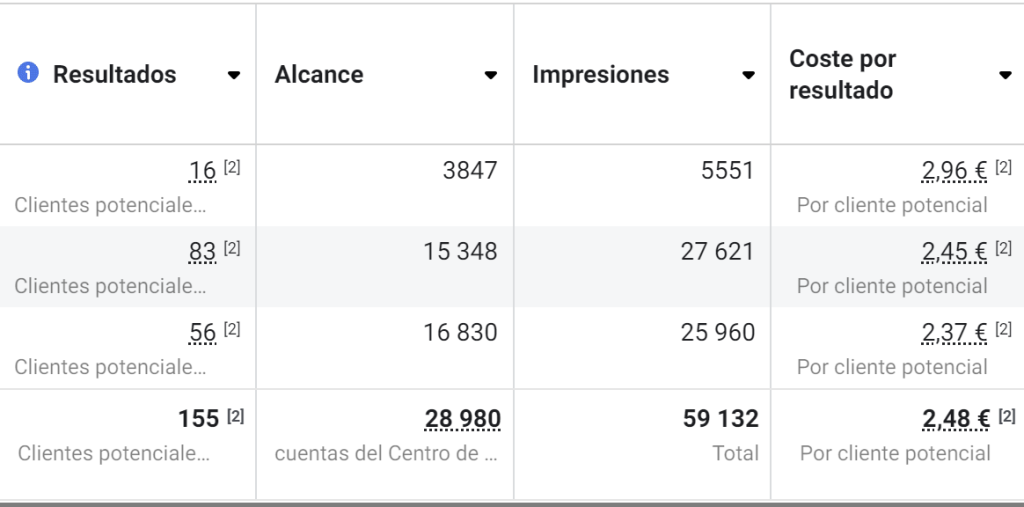Image resolution: width=1024 pixels, height=507 pixels.
Task: Open the Impresiones column dropdown arrow
Action: (748, 75)
